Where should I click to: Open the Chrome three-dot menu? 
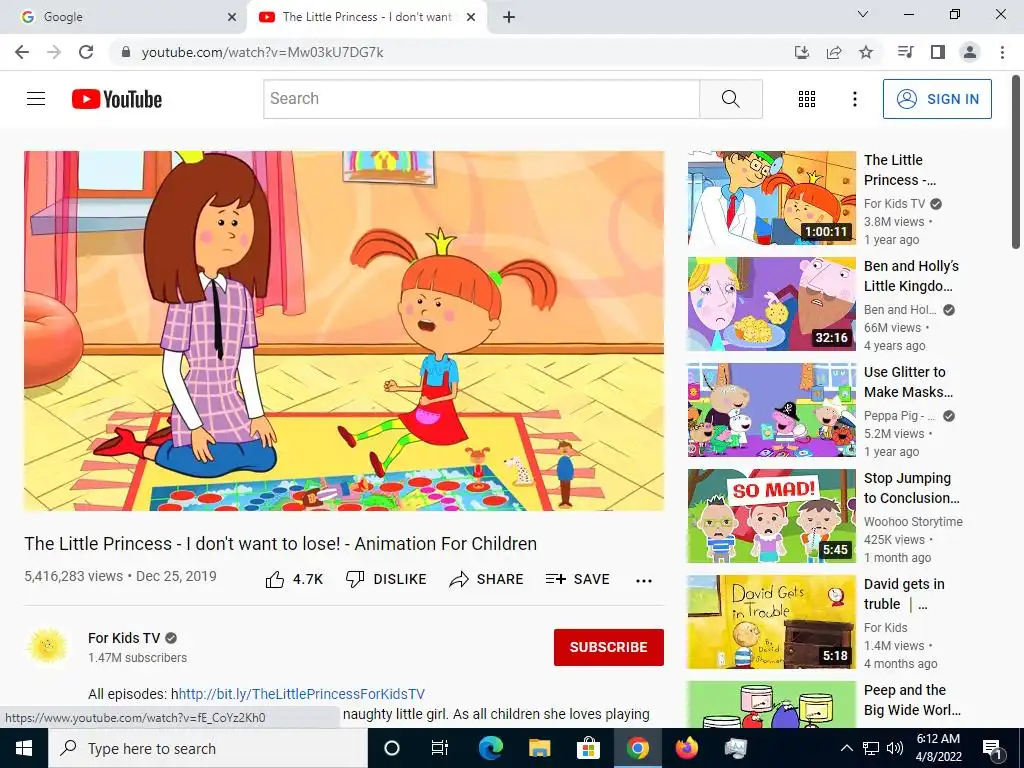point(1002,52)
